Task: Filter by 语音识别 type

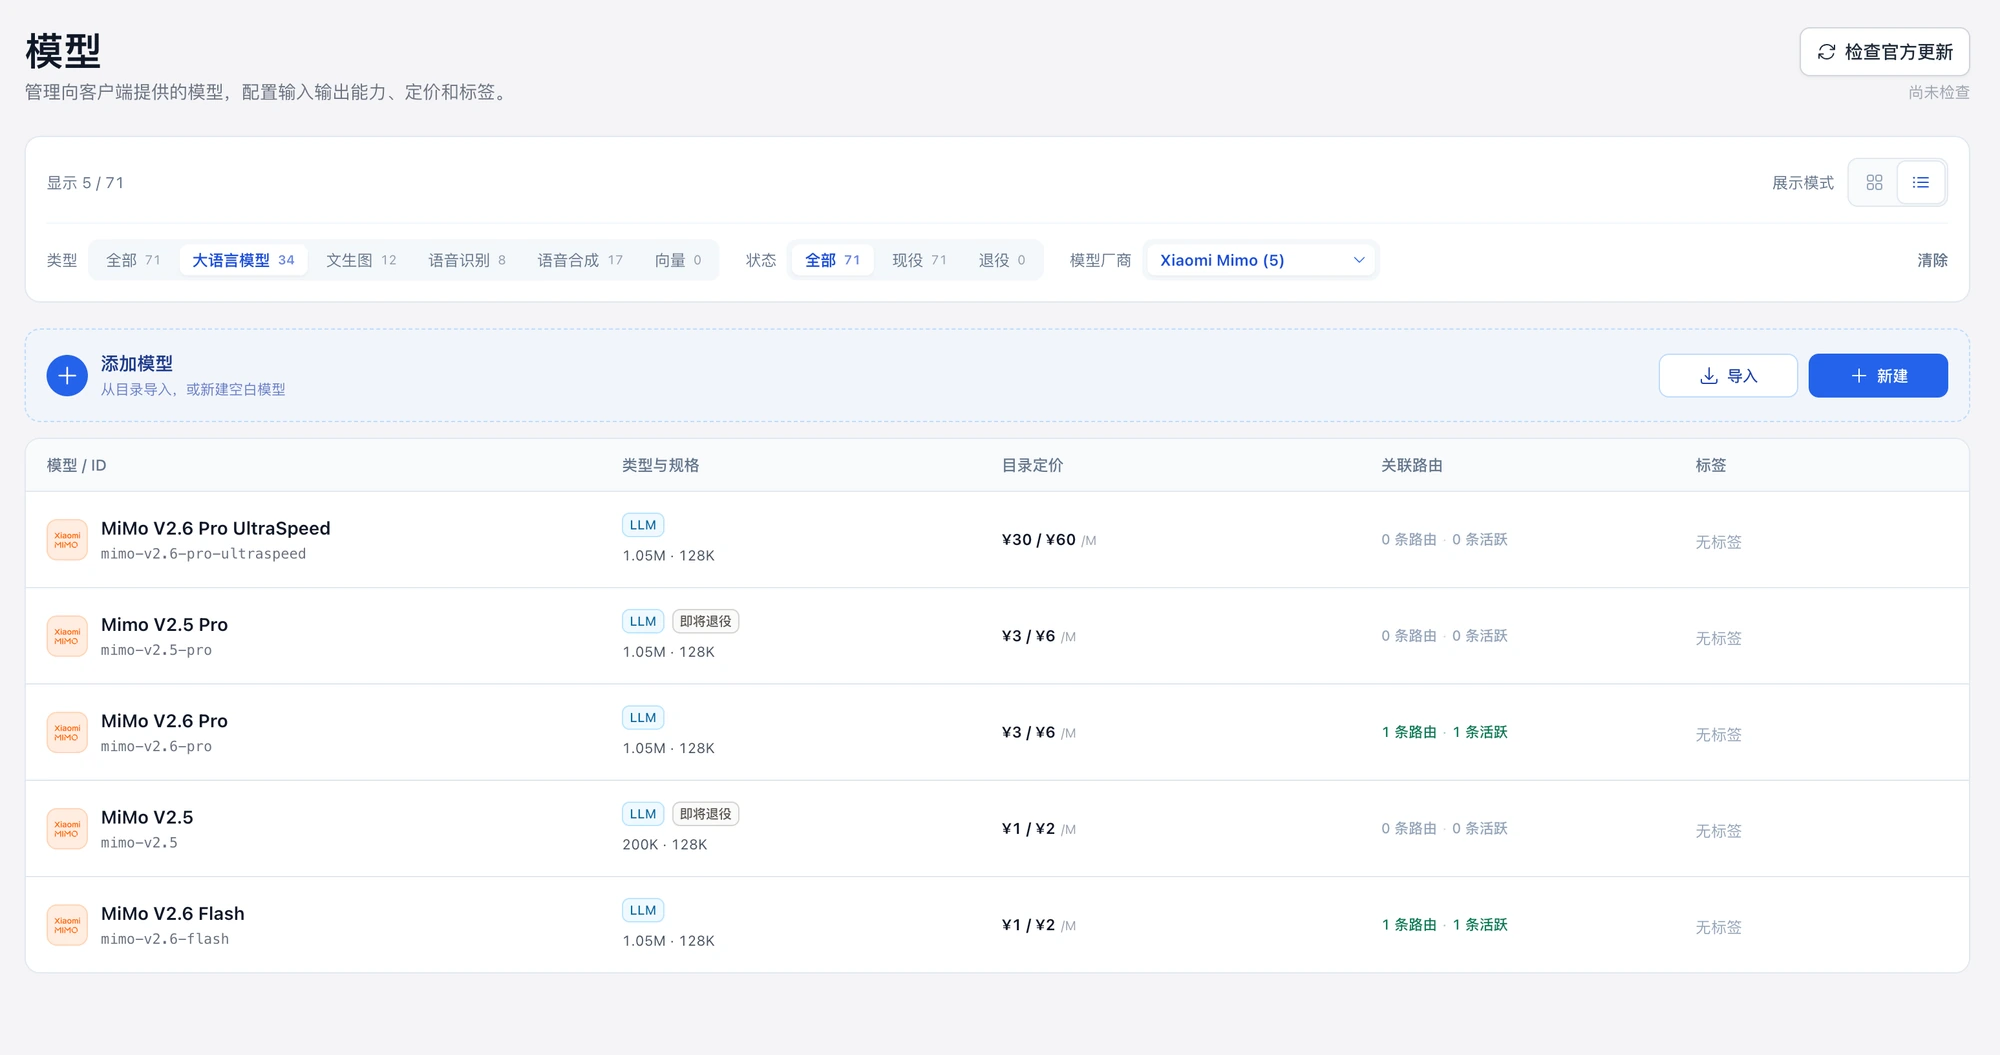Action: [x=467, y=260]
